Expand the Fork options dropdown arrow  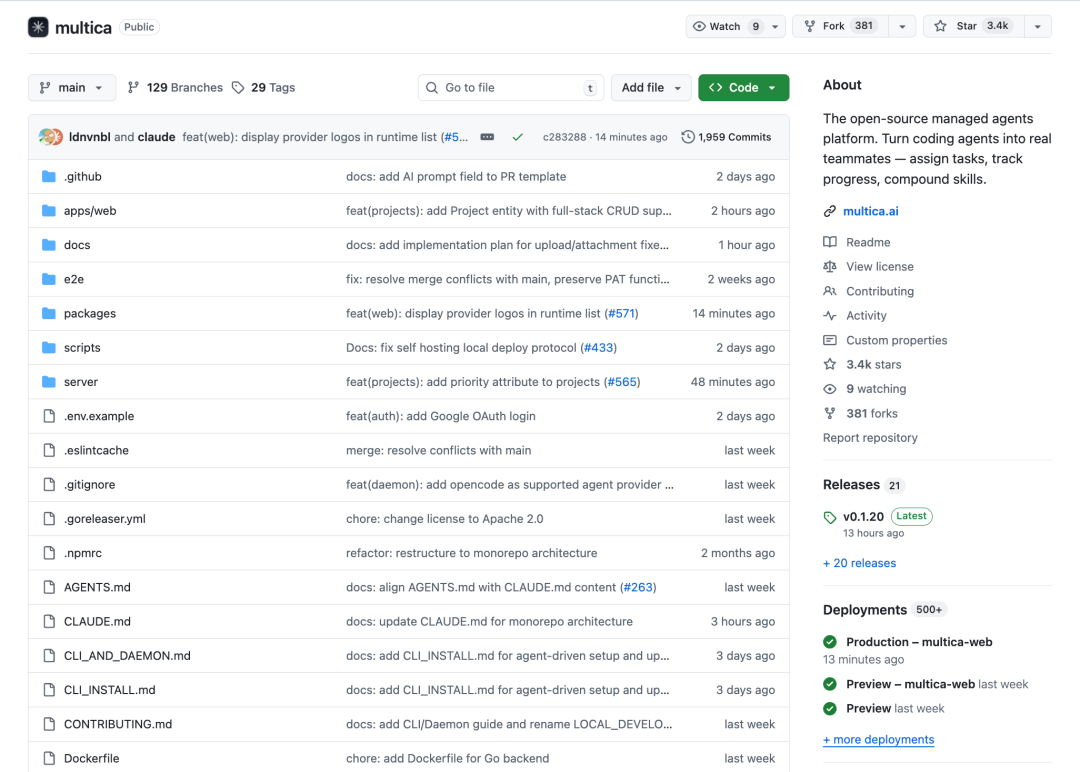pyautogui.click(x=902, y=26)
